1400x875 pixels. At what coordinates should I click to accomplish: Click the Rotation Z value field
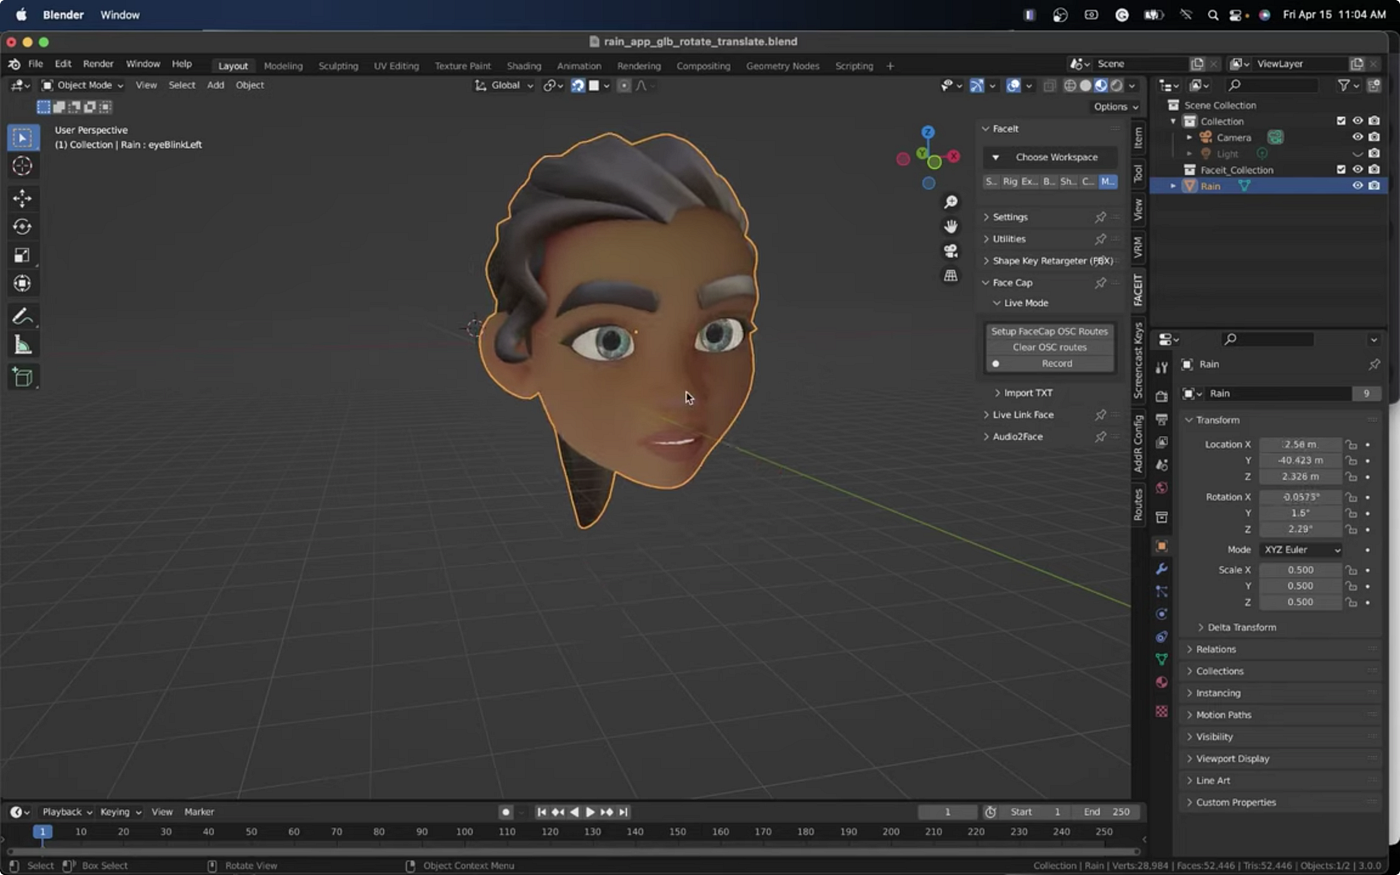point(1300,529)
